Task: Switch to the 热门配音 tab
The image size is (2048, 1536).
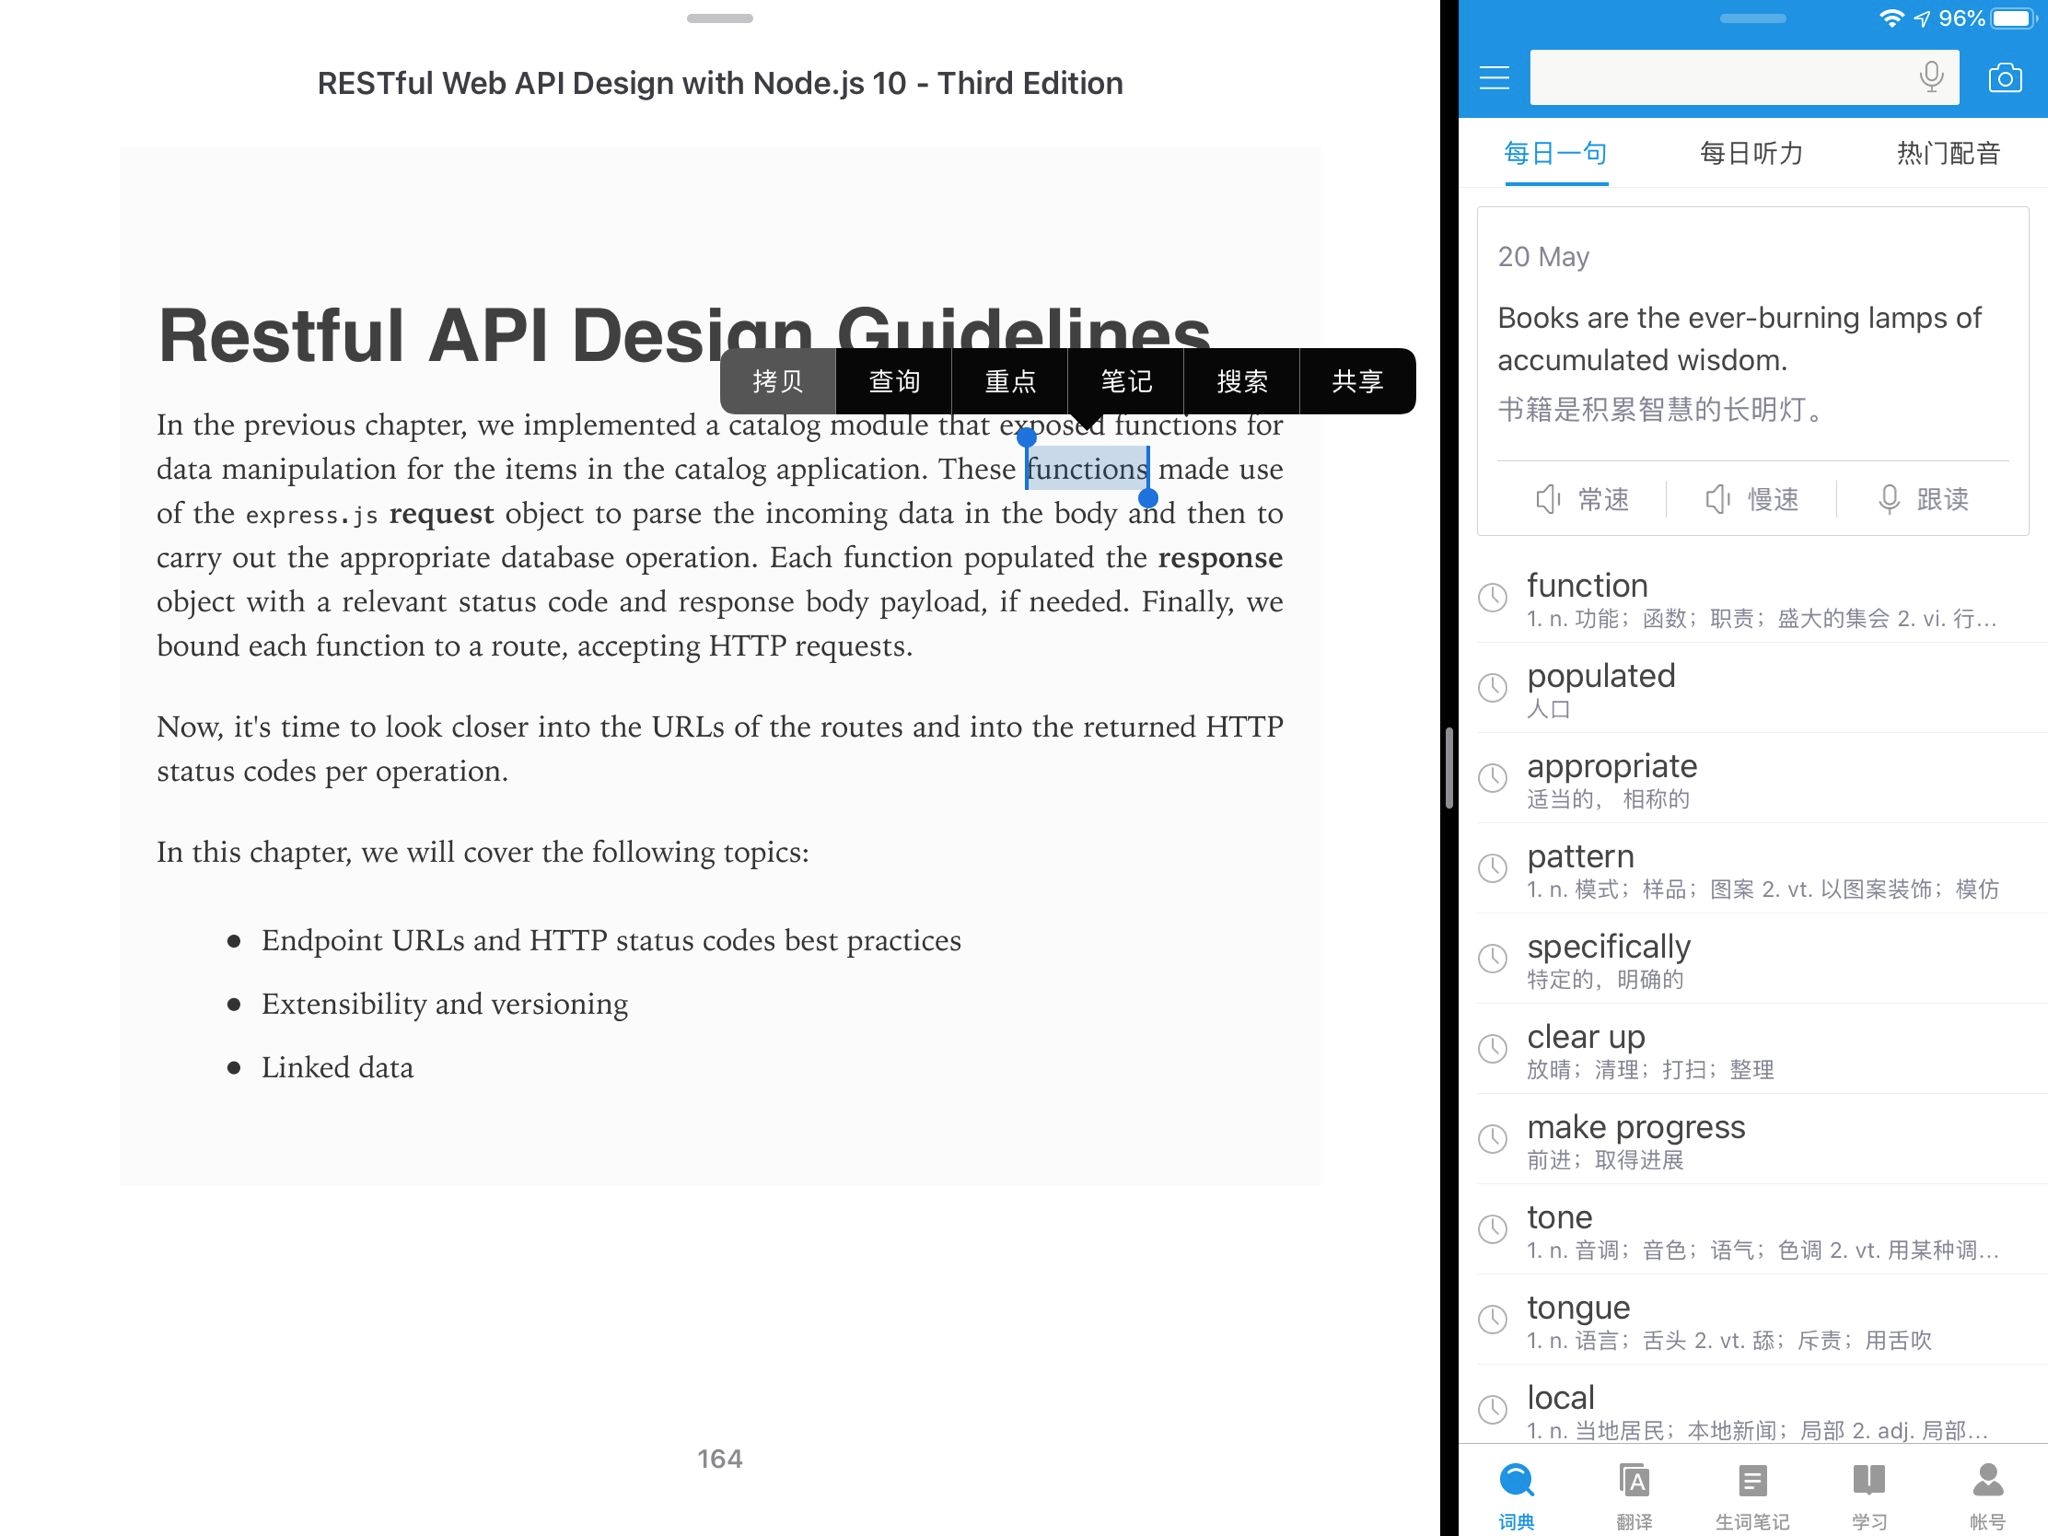Action: (1948, 153)
